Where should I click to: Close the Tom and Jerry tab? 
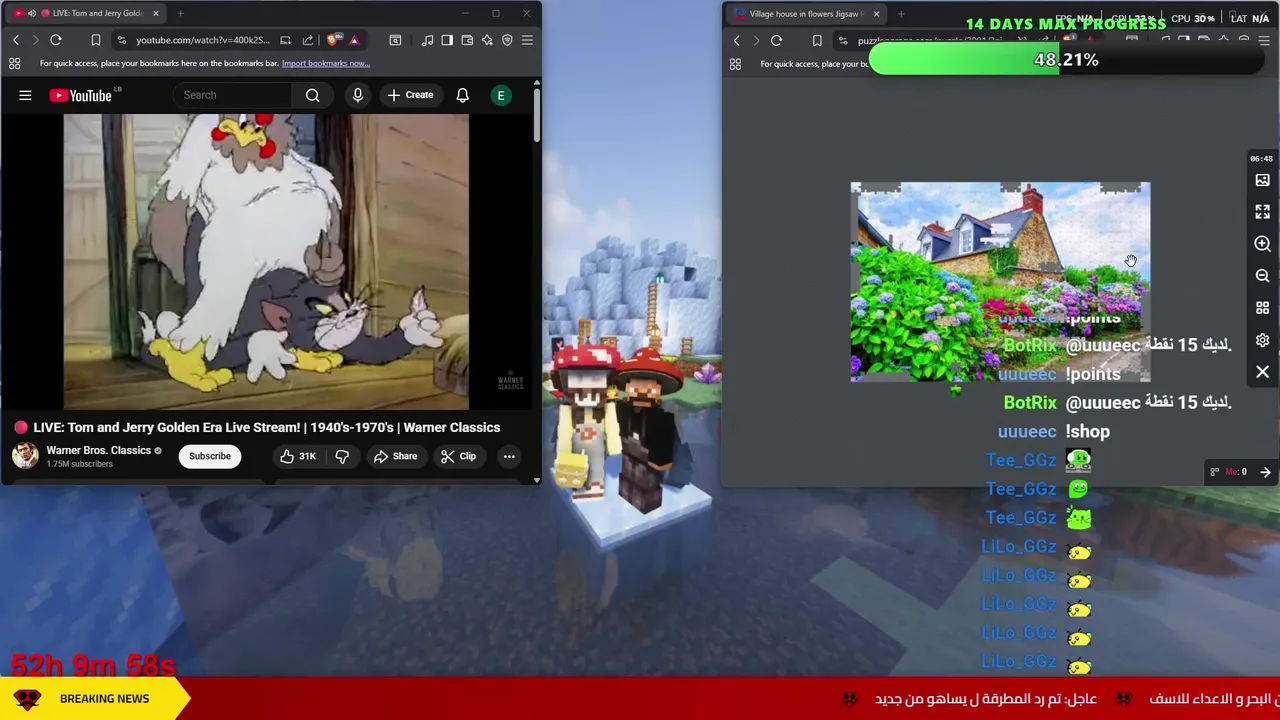tap(155, 13)
